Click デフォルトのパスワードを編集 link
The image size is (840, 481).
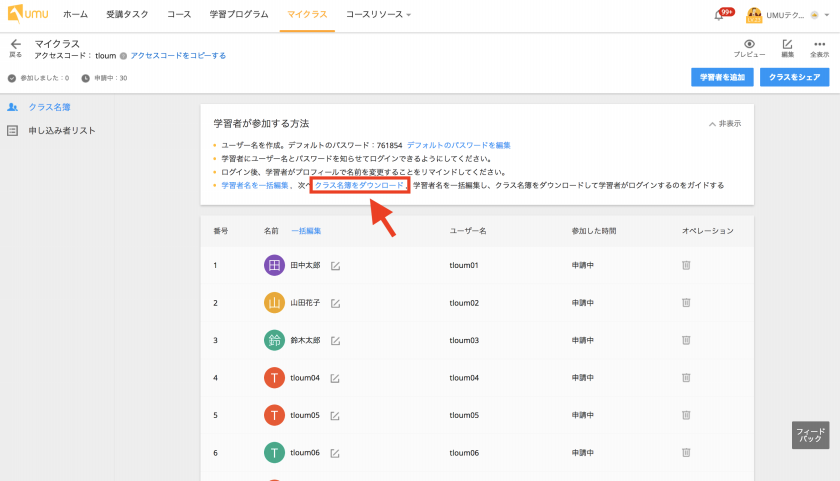pos(459,145)
